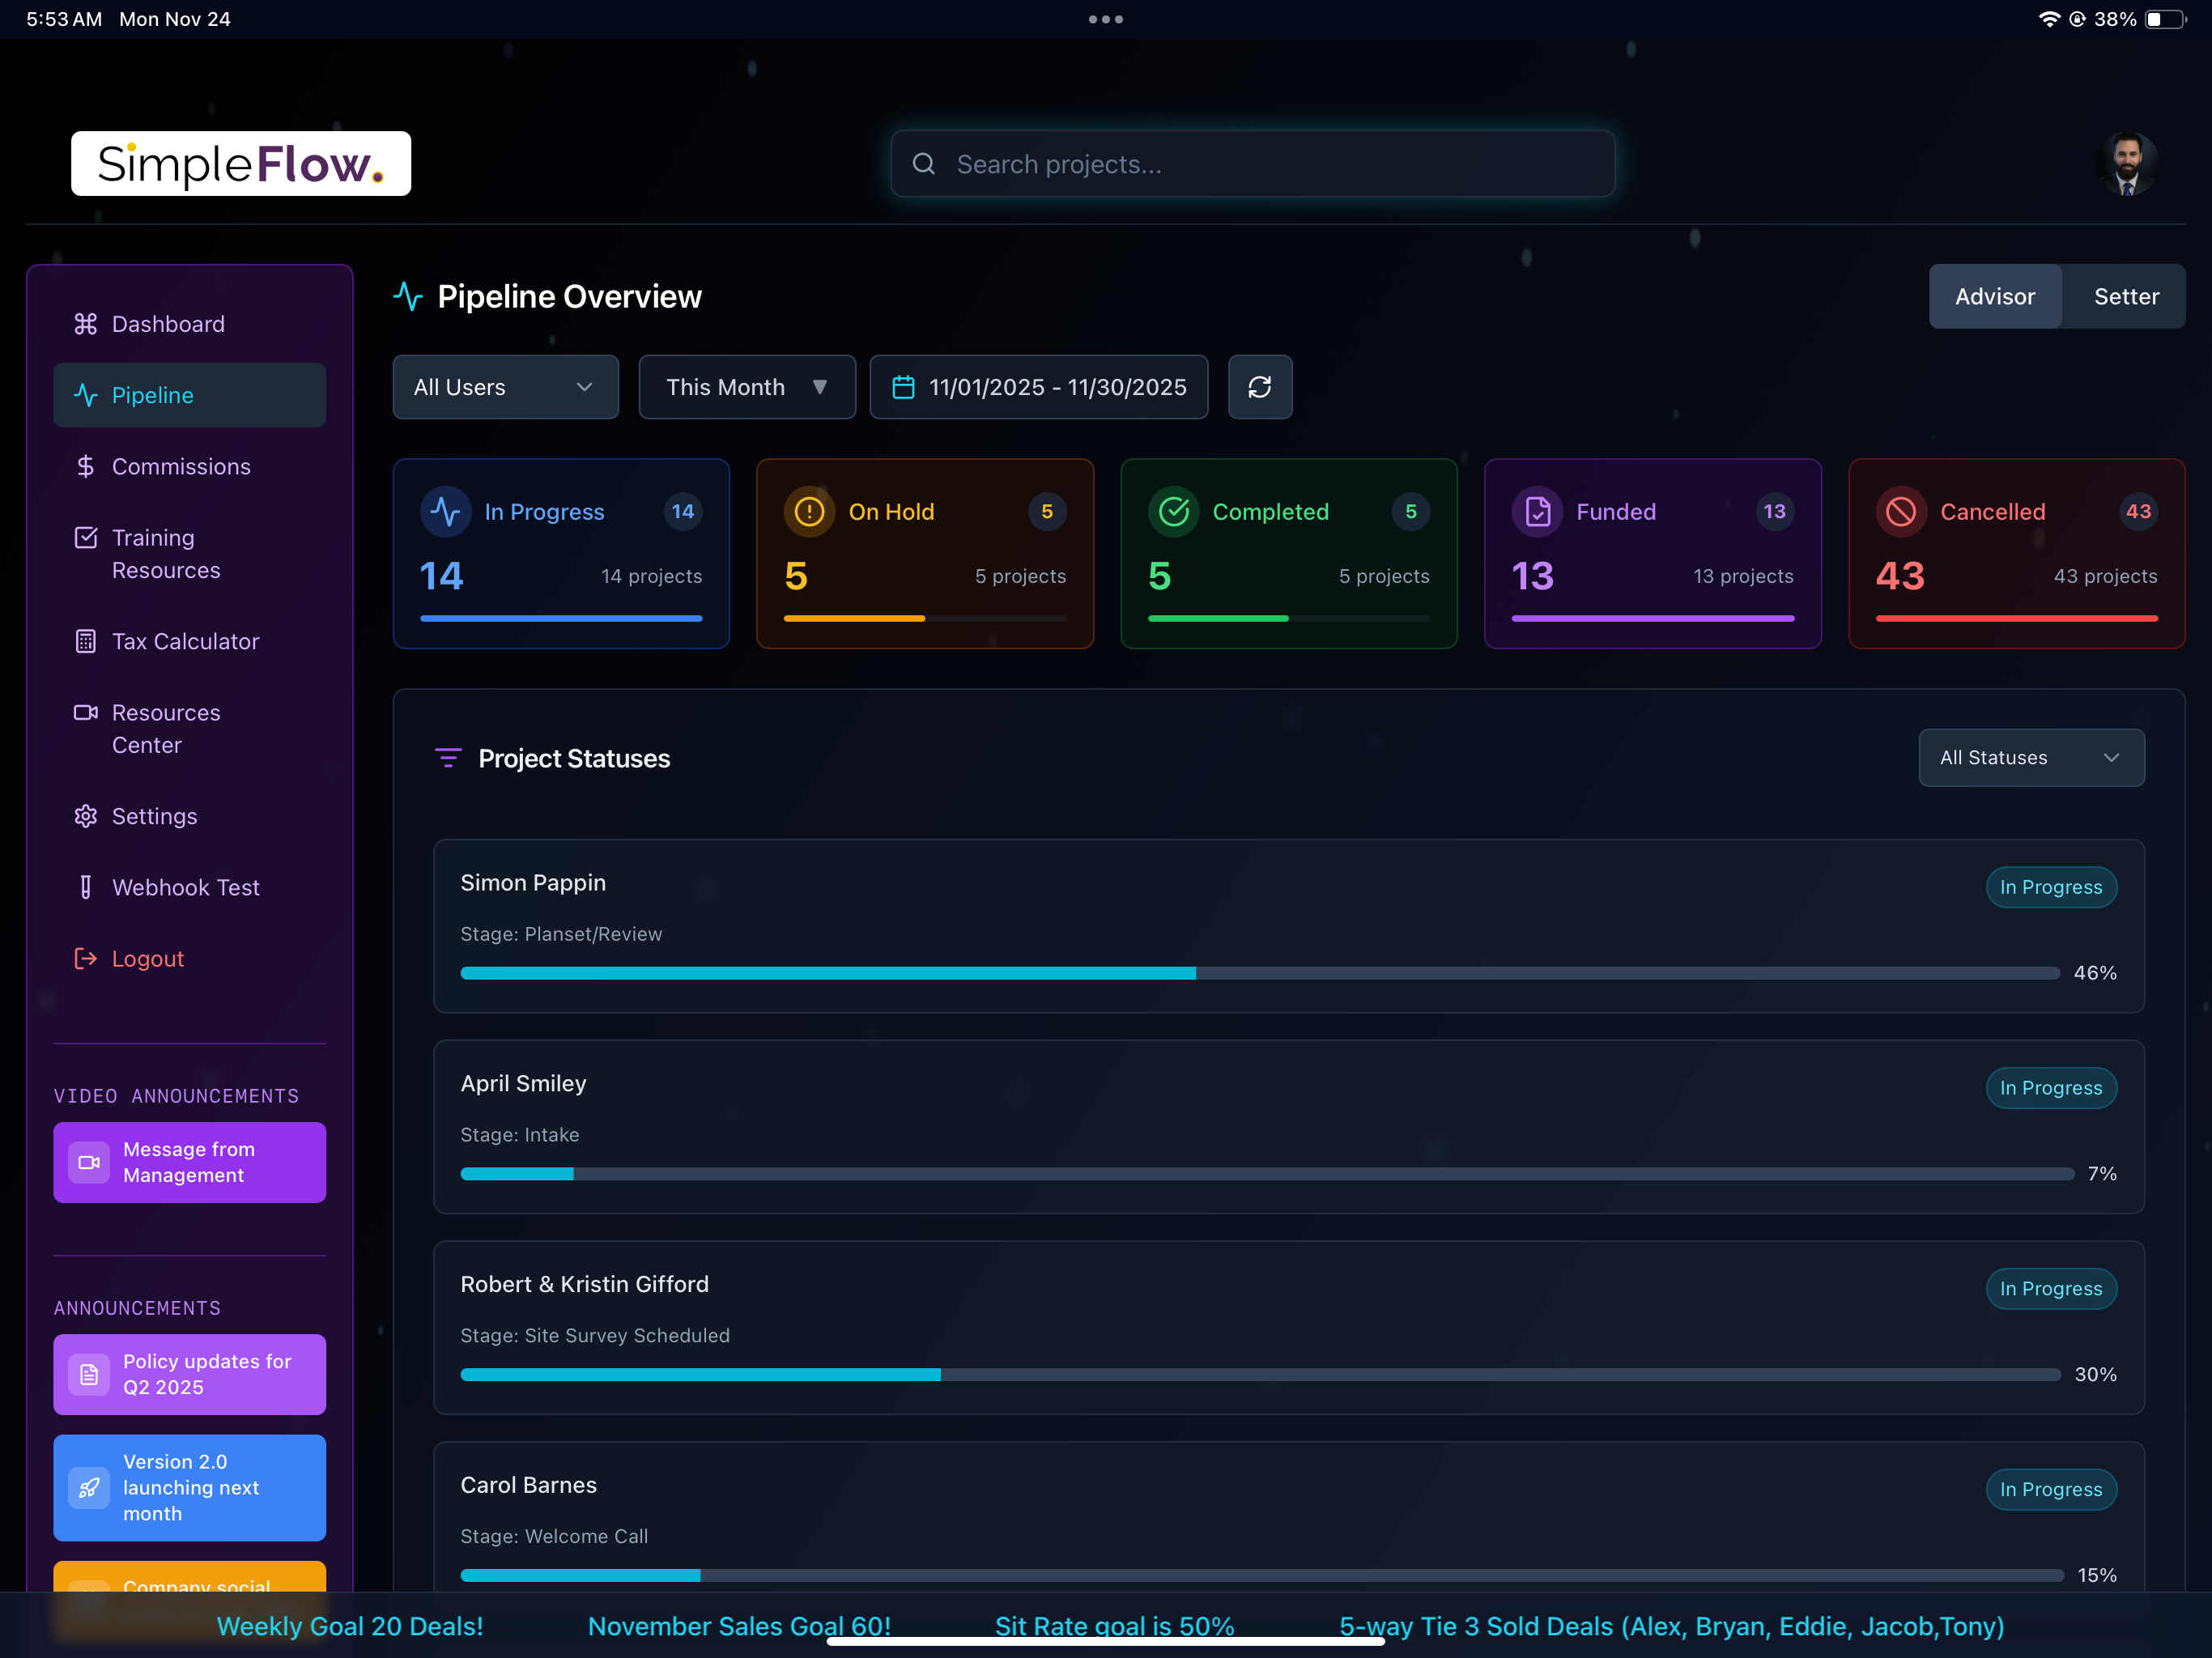
Task: Click the On Hold count badge 5
Action: click(x=1047, y=511)
